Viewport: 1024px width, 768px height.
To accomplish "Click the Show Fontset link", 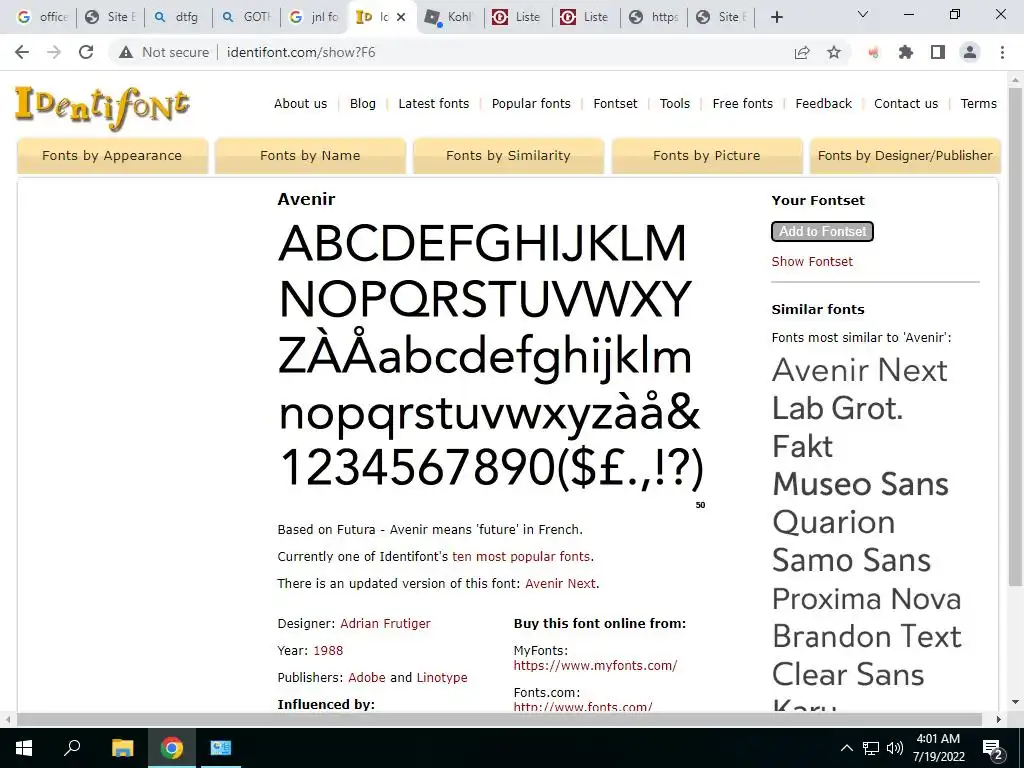I will (x=812, y=261).
